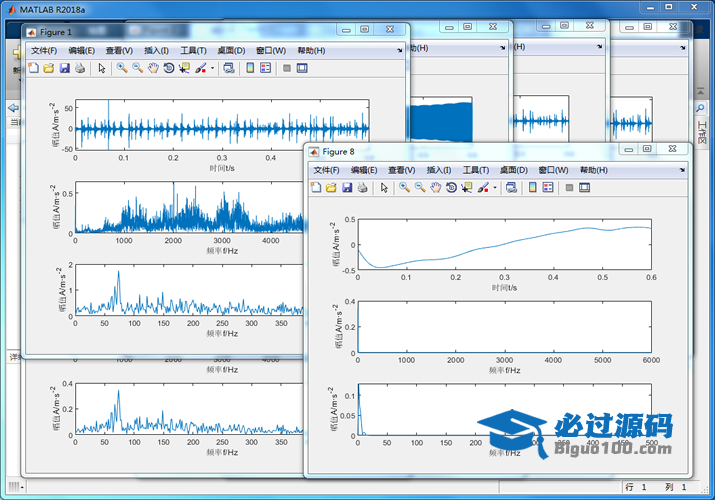Open 文件(F) menu in Figure 1
Image resolution: width=715 pixels, height=500 pixels.
point(44,51)
